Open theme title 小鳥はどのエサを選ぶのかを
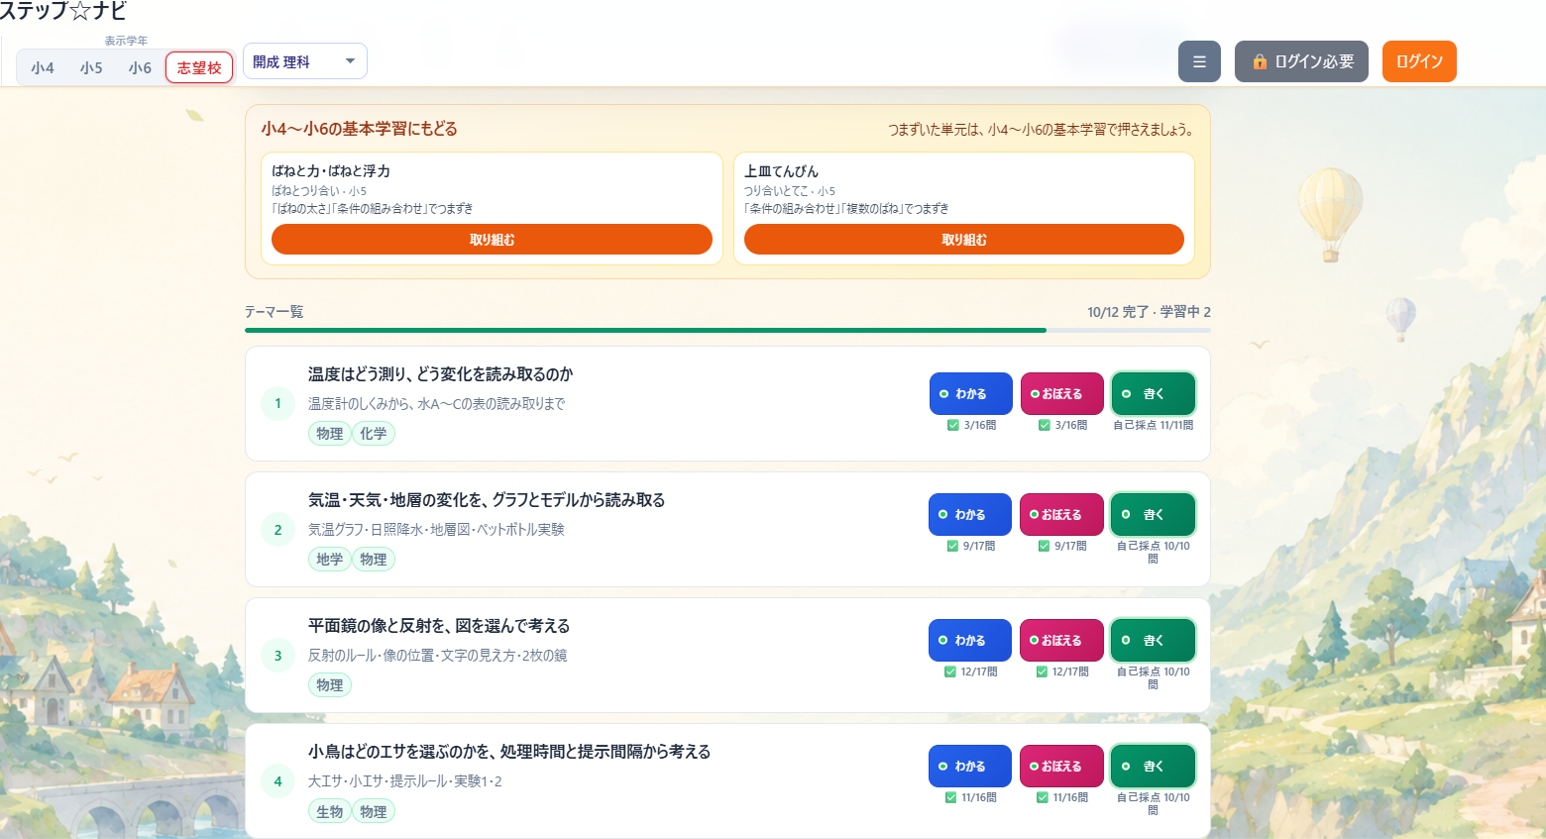 509,752
